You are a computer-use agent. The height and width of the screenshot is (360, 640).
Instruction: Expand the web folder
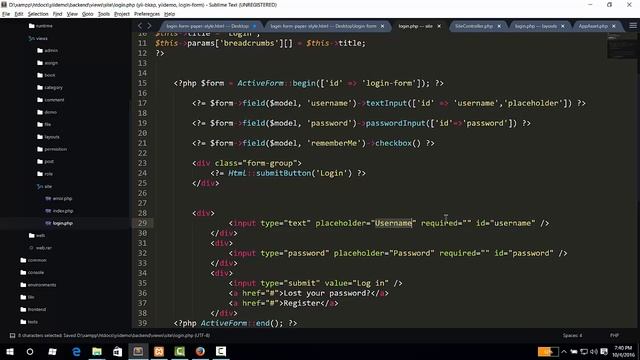pyautogui.click(x=40, y=236)
